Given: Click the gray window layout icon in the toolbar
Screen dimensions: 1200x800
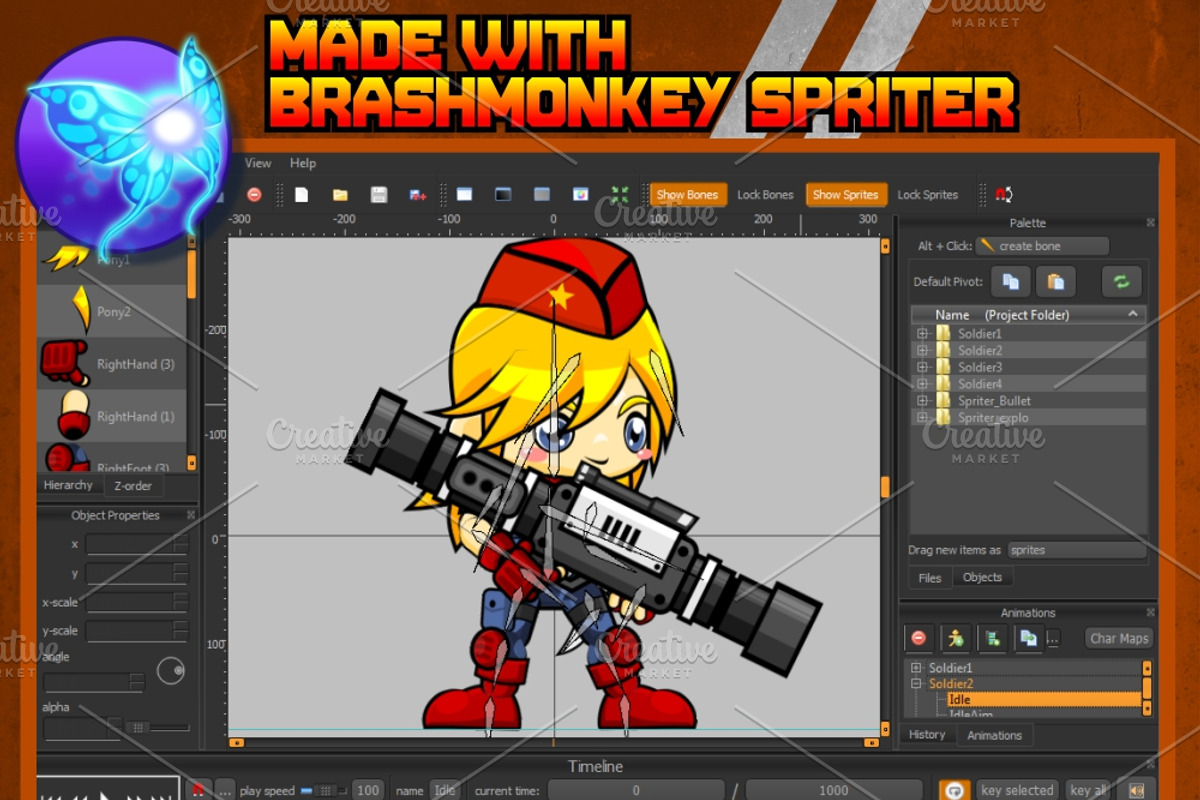Looking at the screenshot, I should pos(541,194).
